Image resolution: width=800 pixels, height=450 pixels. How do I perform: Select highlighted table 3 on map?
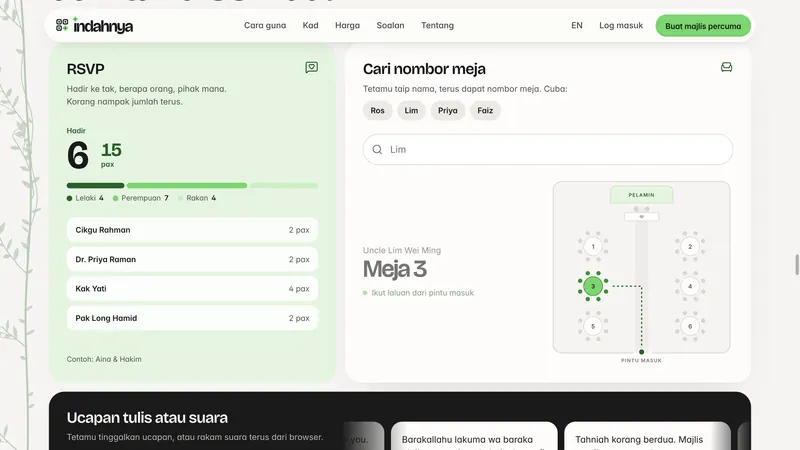(x=593, y=286)
